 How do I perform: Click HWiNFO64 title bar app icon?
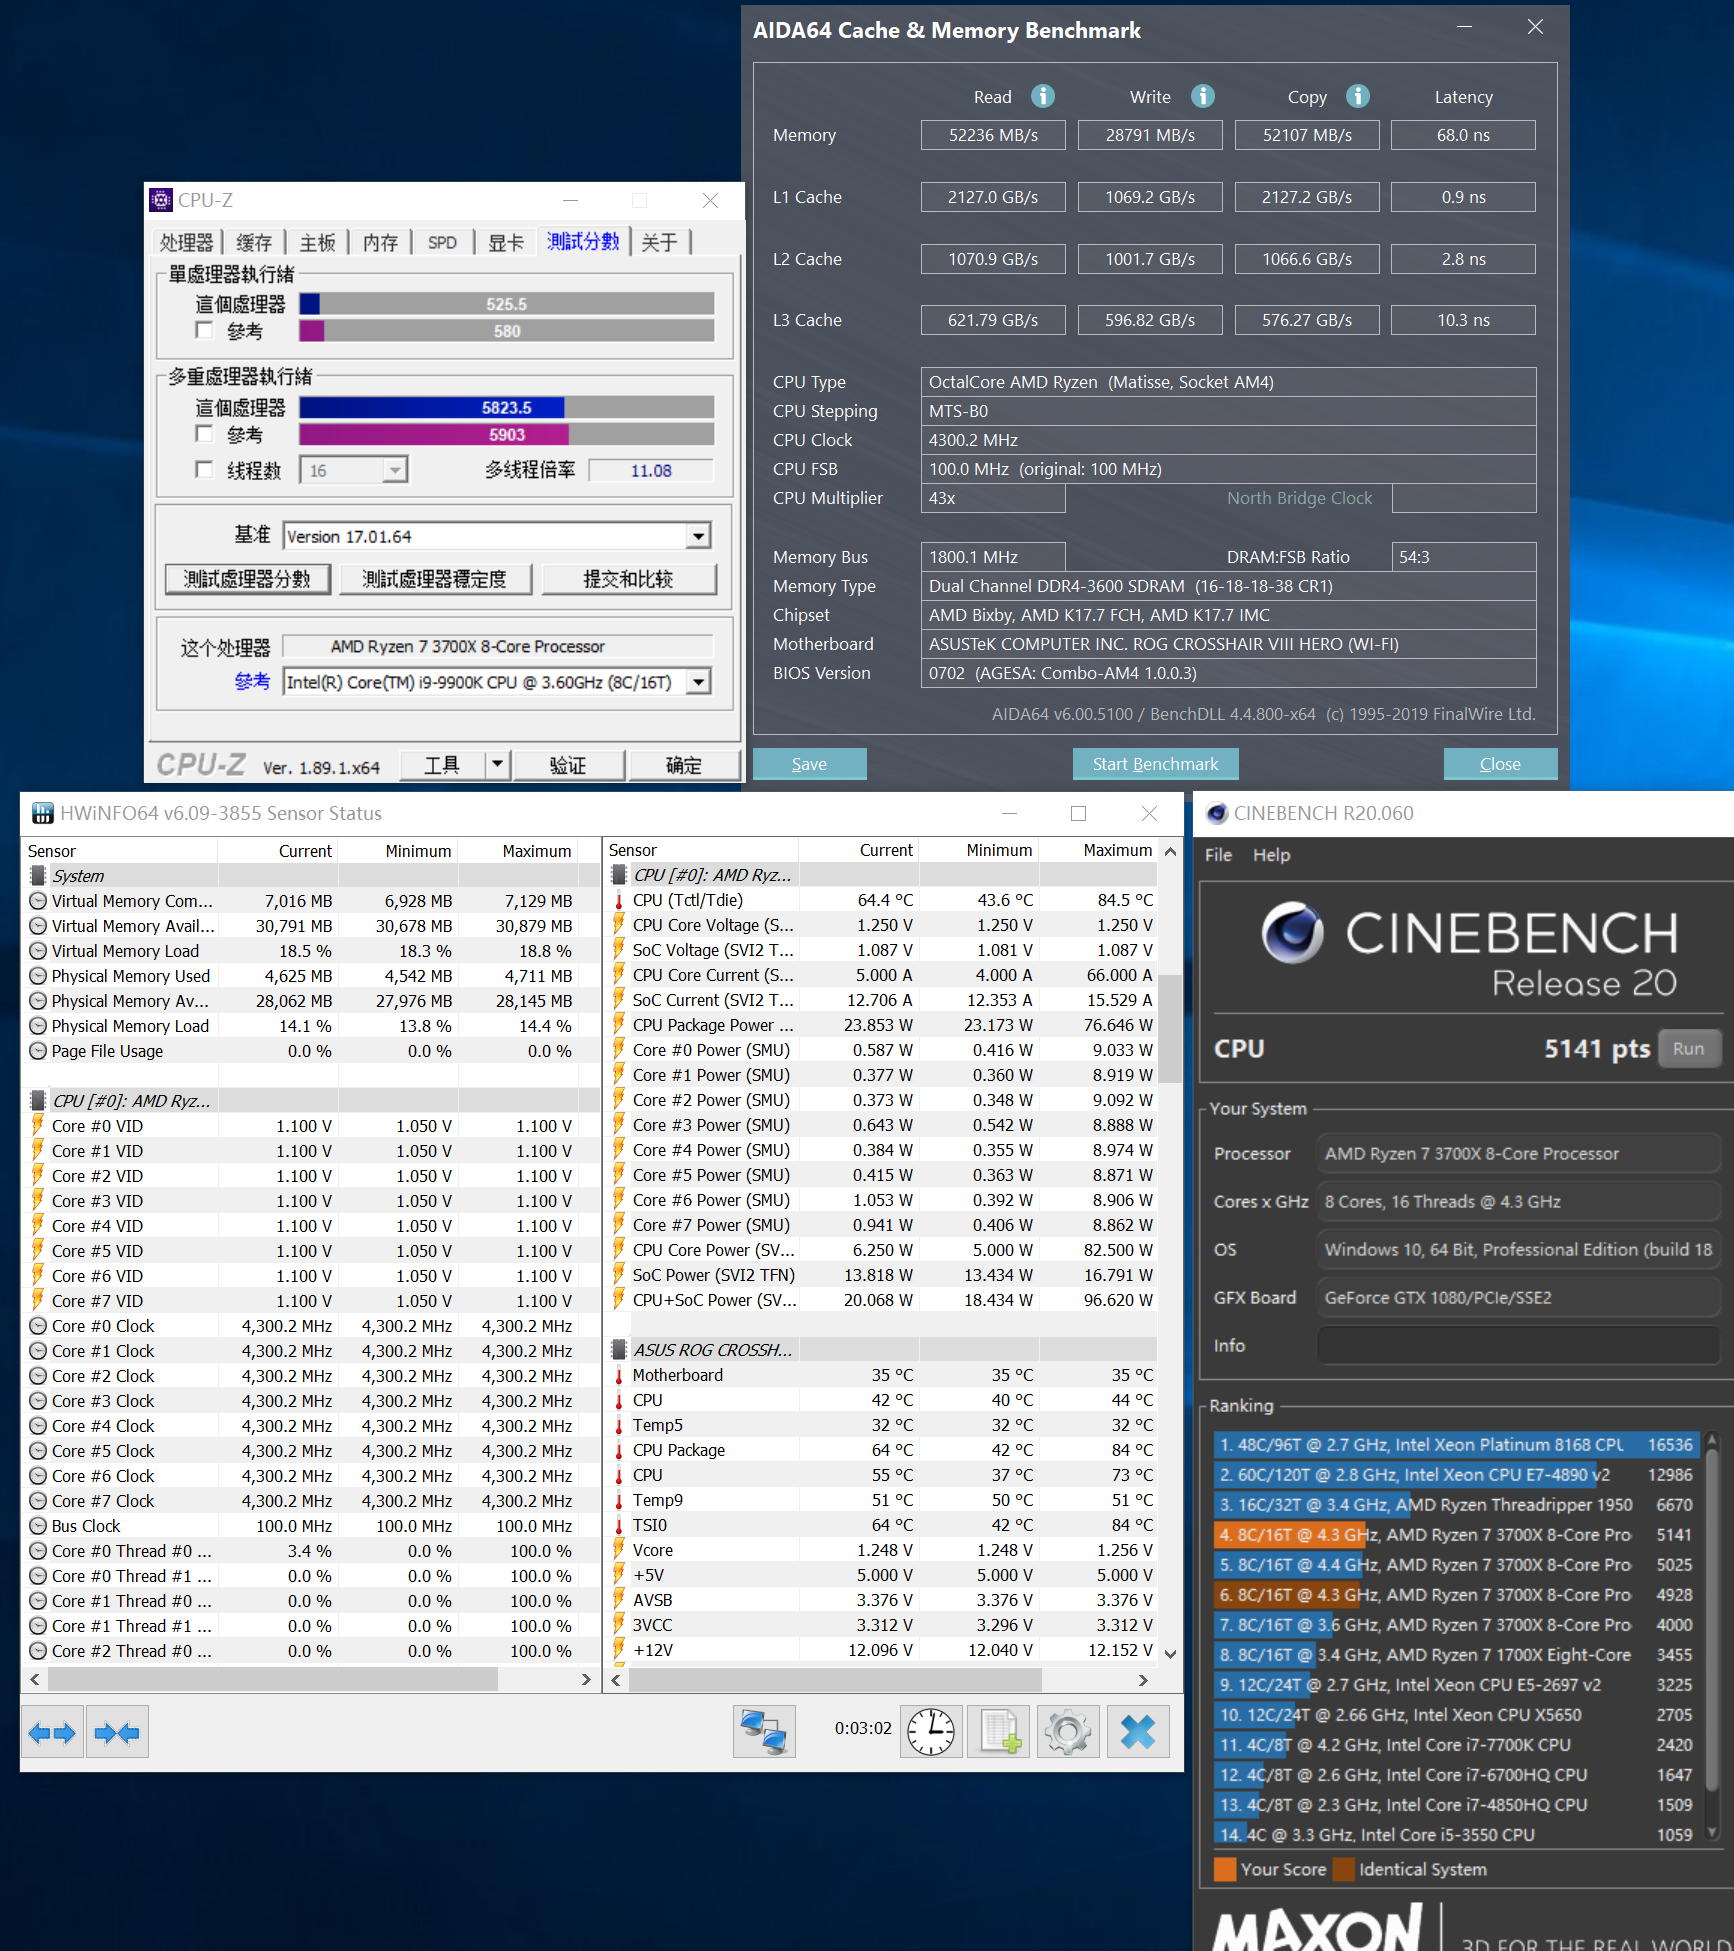[x=42, y=813]
